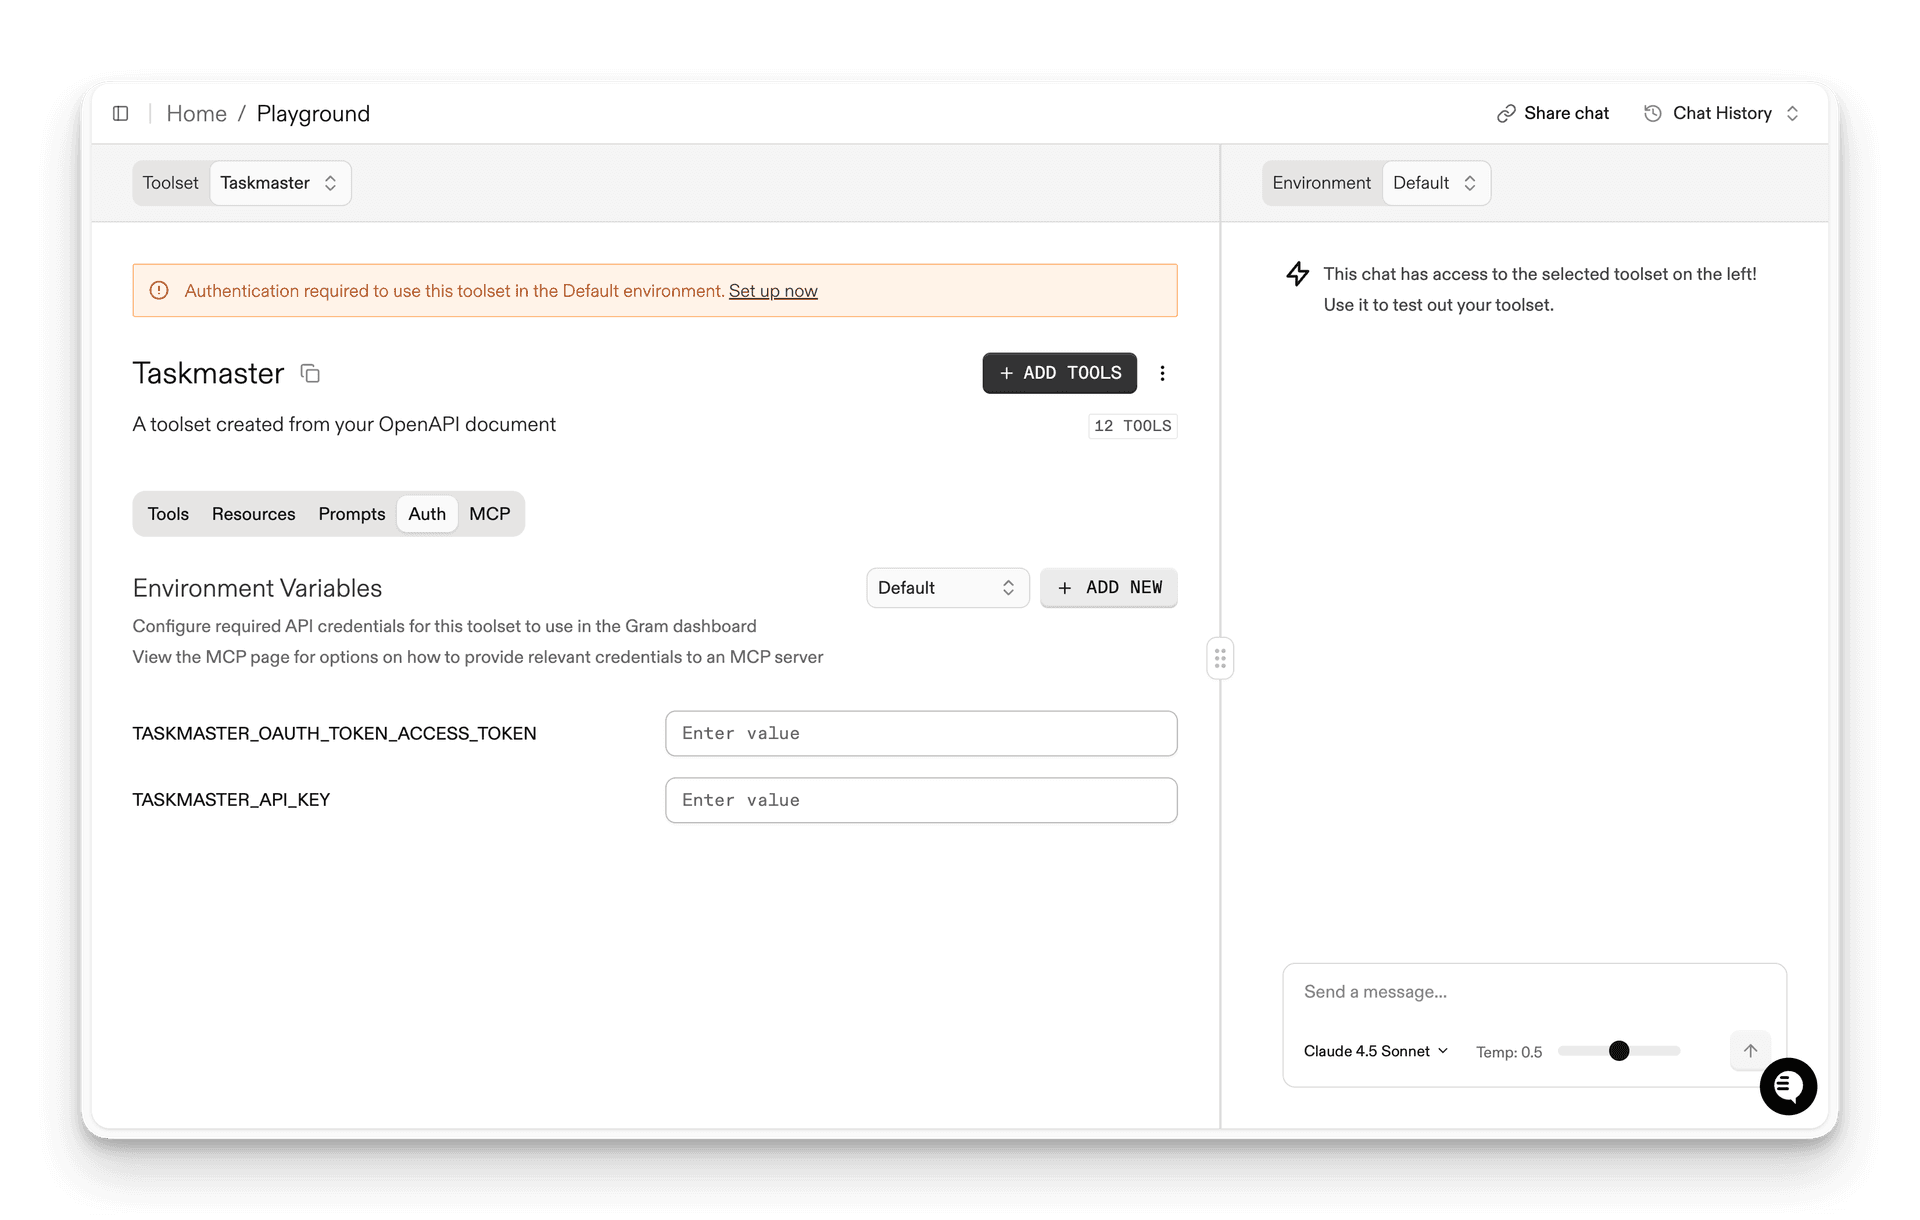Open the Environment Default dropdown

pos(1435,183)
